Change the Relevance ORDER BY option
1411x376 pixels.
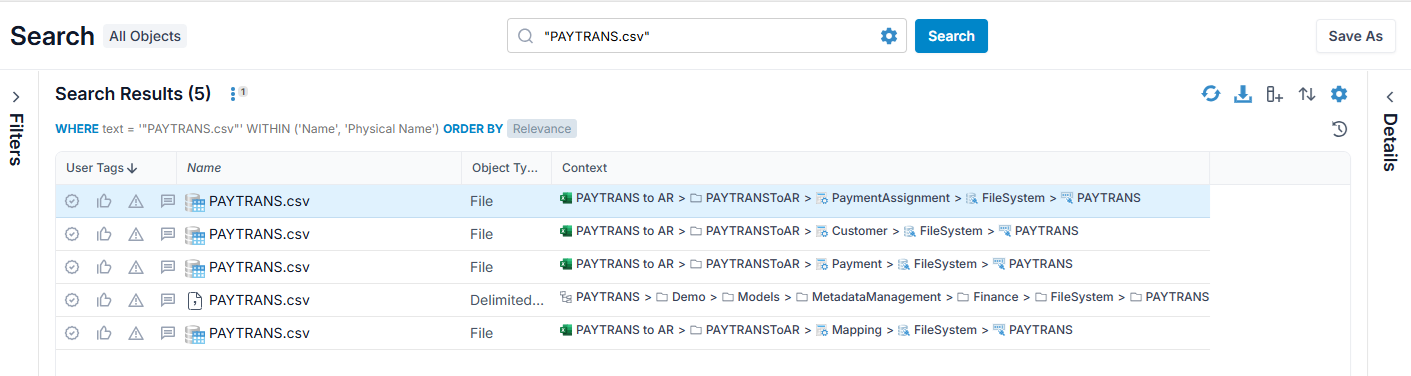542,129
